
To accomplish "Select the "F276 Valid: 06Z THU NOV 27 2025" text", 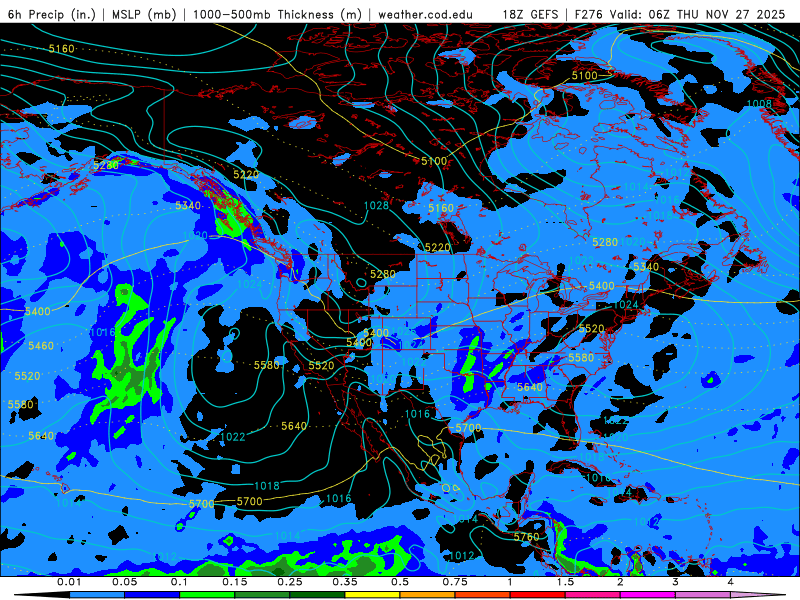I will pyautogui.click(x=680, y=14).
